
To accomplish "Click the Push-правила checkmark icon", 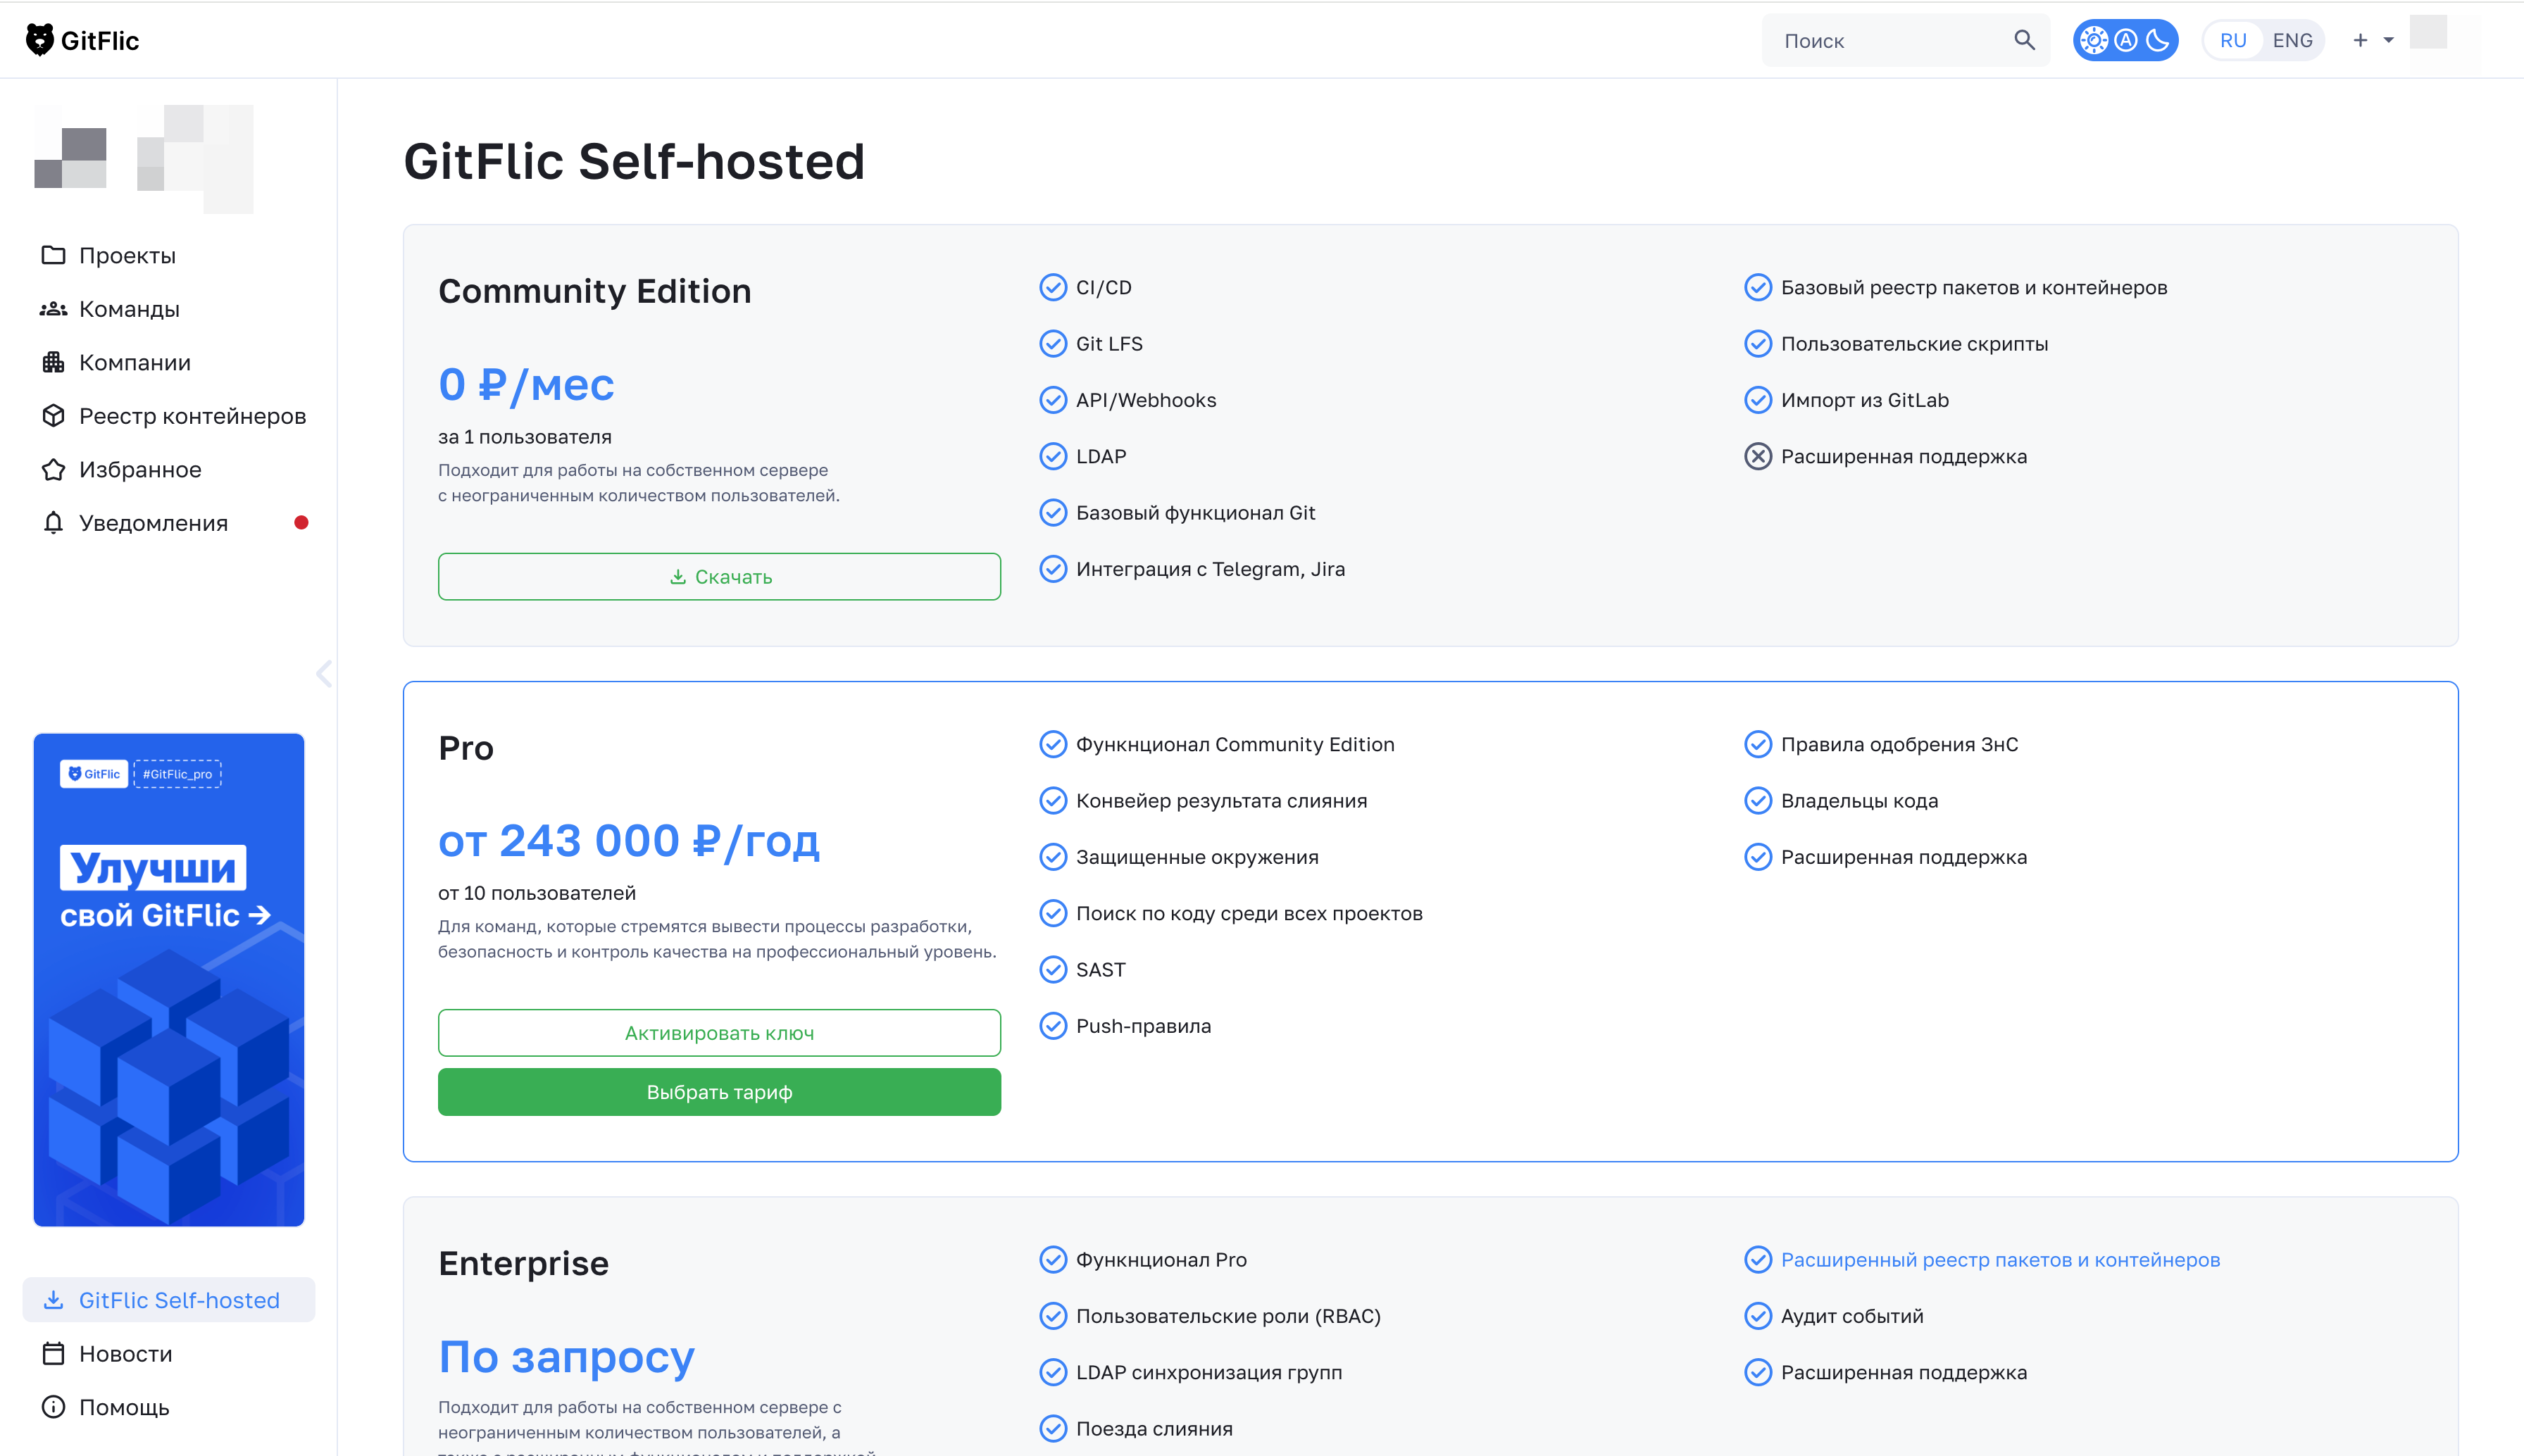I will point(1053,1026).
